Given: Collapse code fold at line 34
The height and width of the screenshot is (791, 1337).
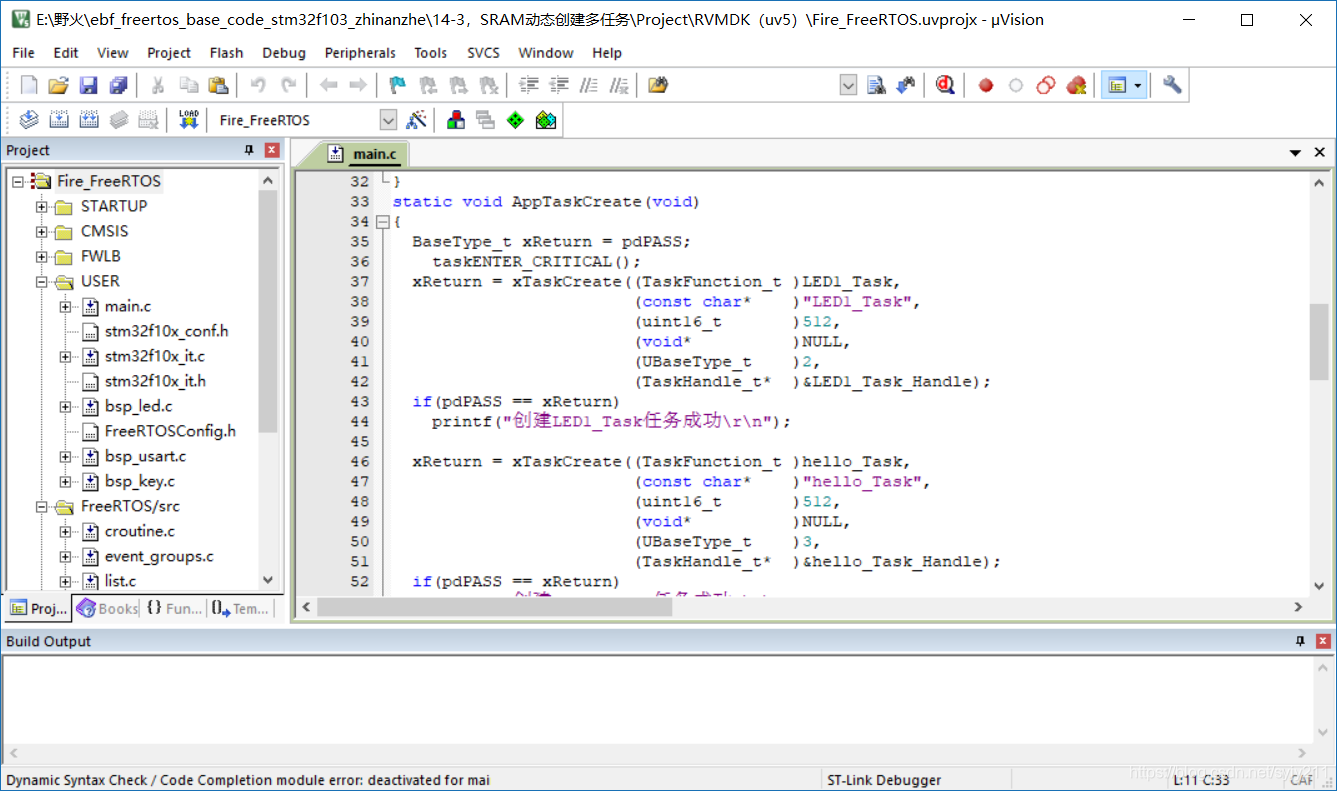Looking at the screenshot, I should (382, 222).
